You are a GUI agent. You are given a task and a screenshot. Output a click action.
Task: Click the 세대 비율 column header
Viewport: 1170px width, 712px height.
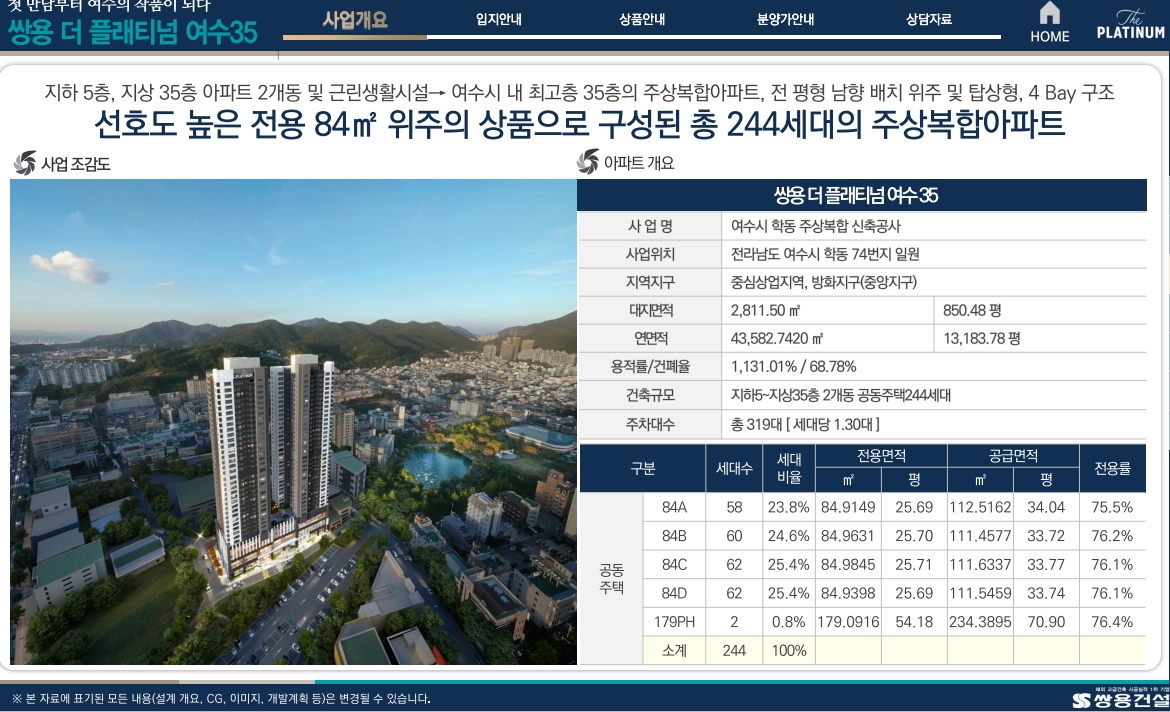coord(789,468)
